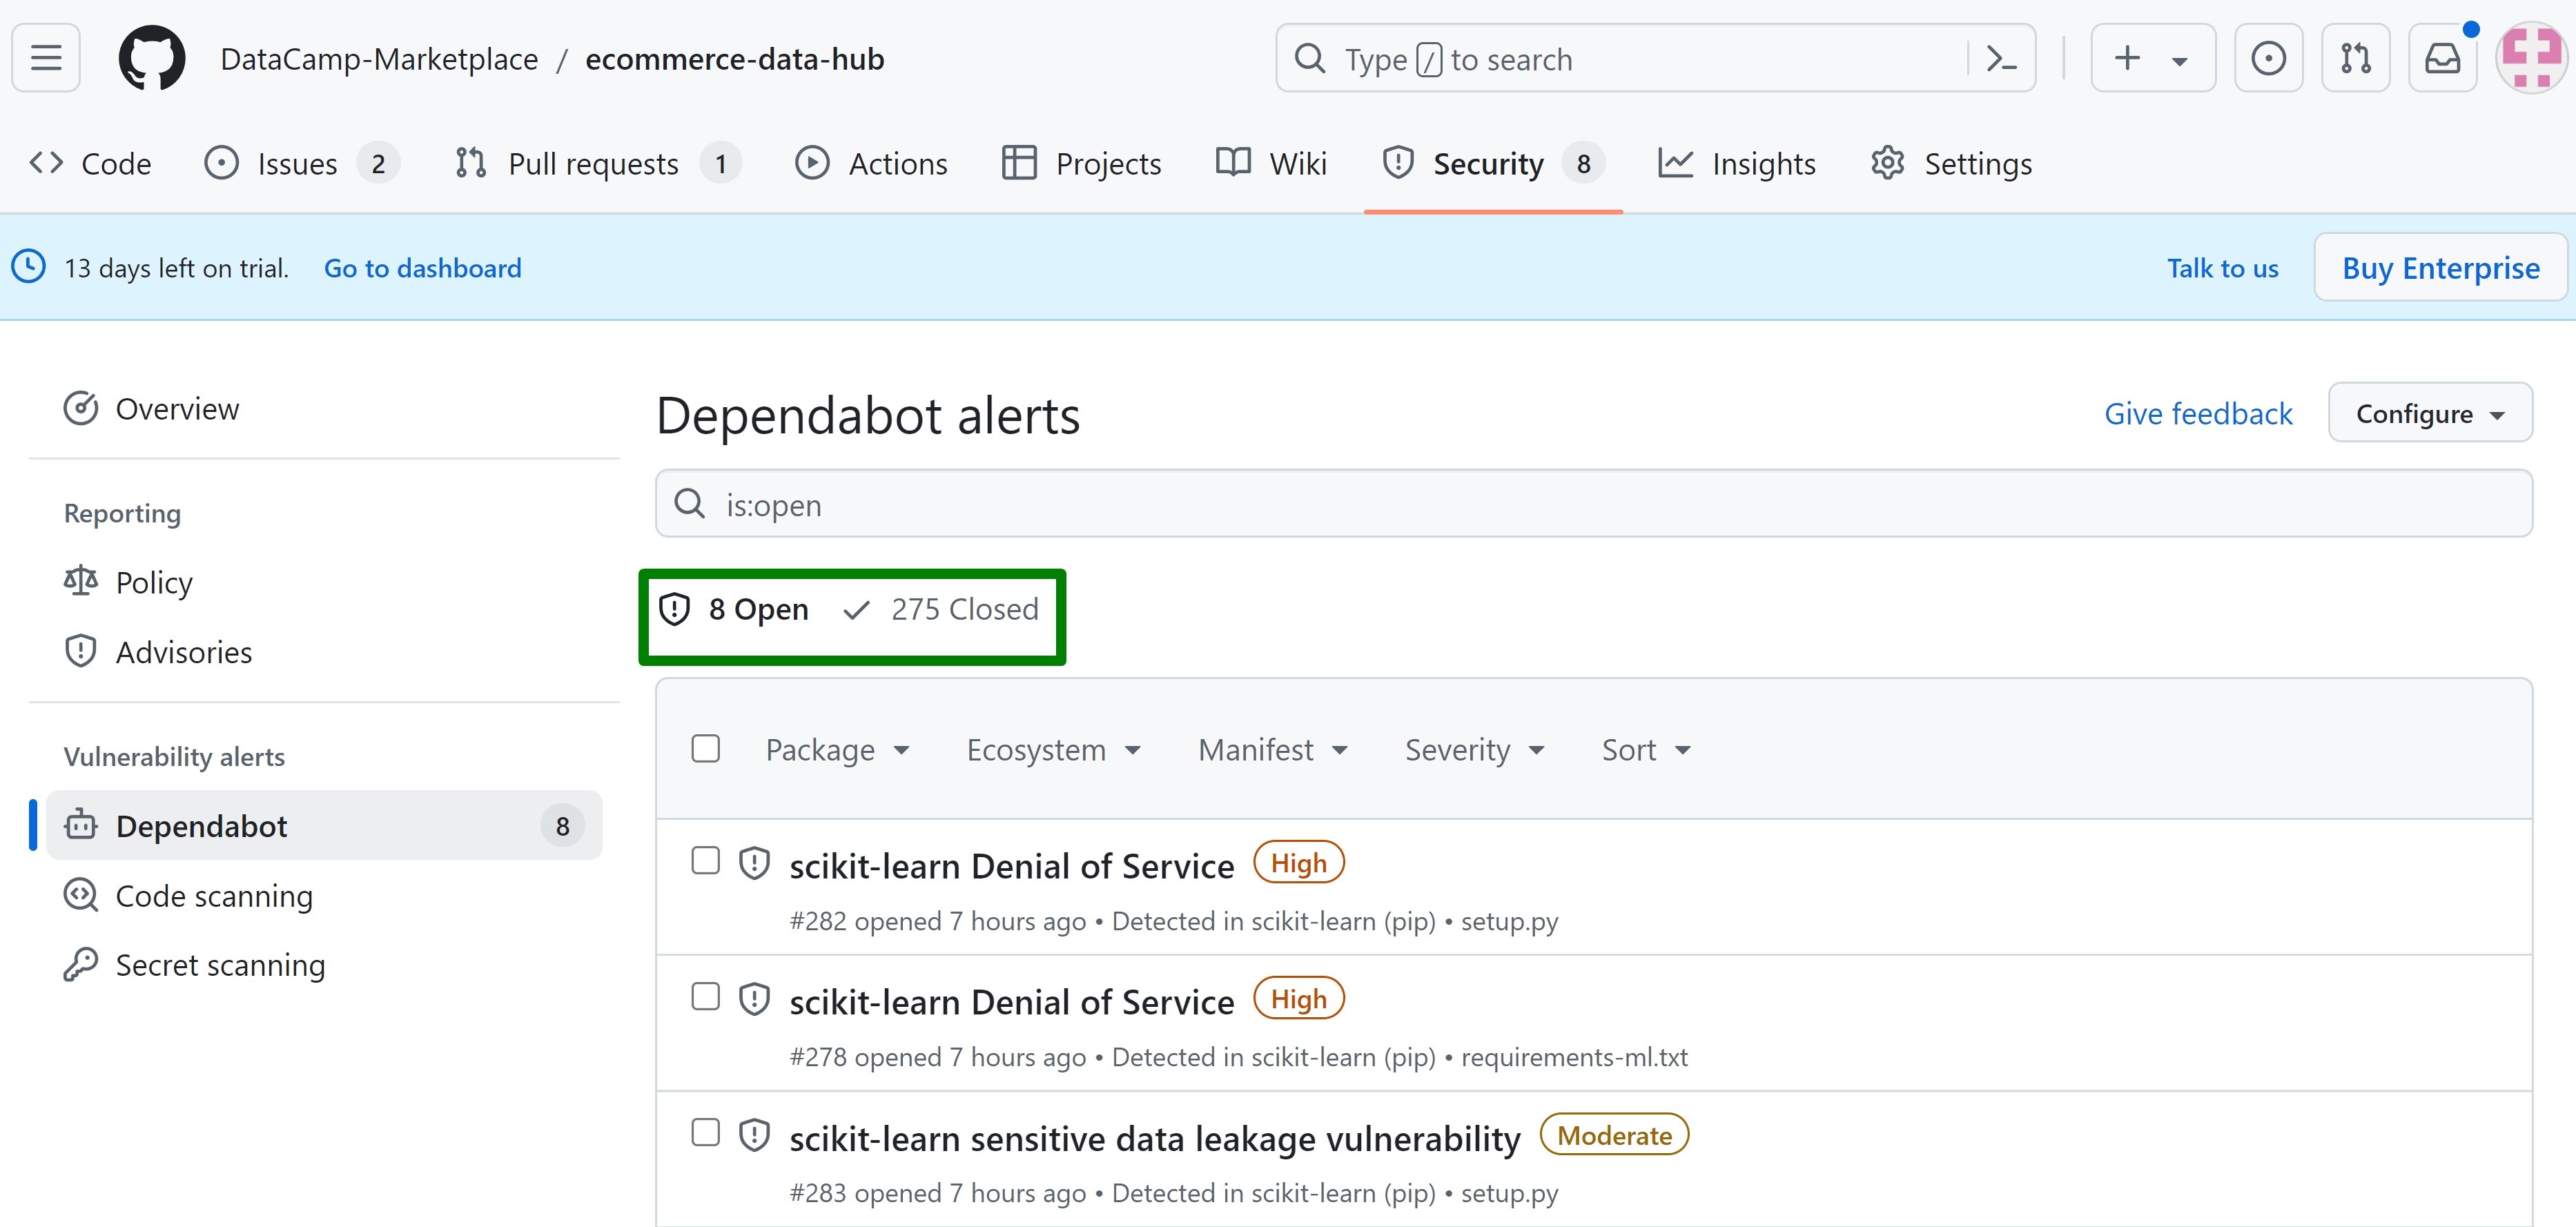Open ecommerce-data-hub repository link
The image size is (2576, 1227).
pyautogui.click(x=735, y=59)
